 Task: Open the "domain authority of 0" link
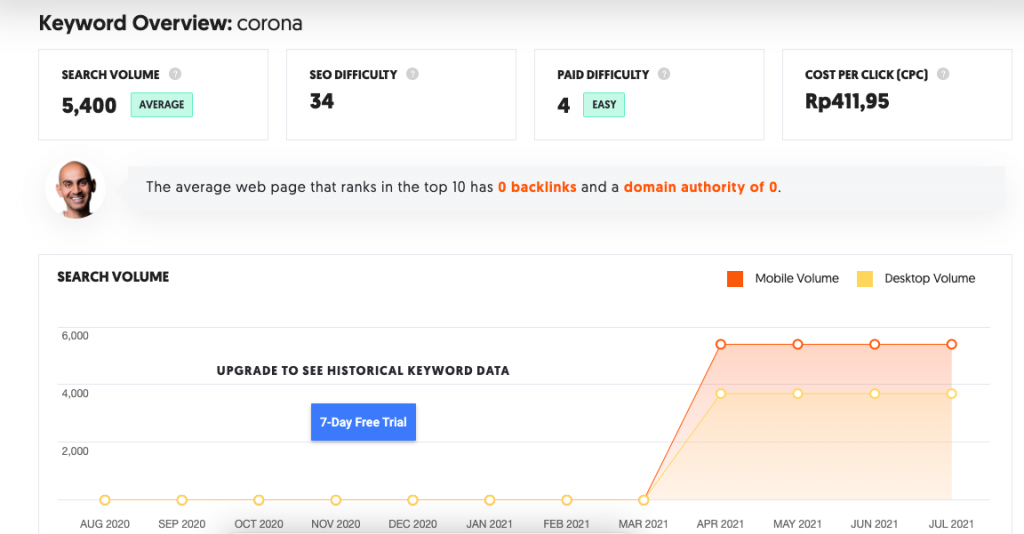(x=700, y=187)
